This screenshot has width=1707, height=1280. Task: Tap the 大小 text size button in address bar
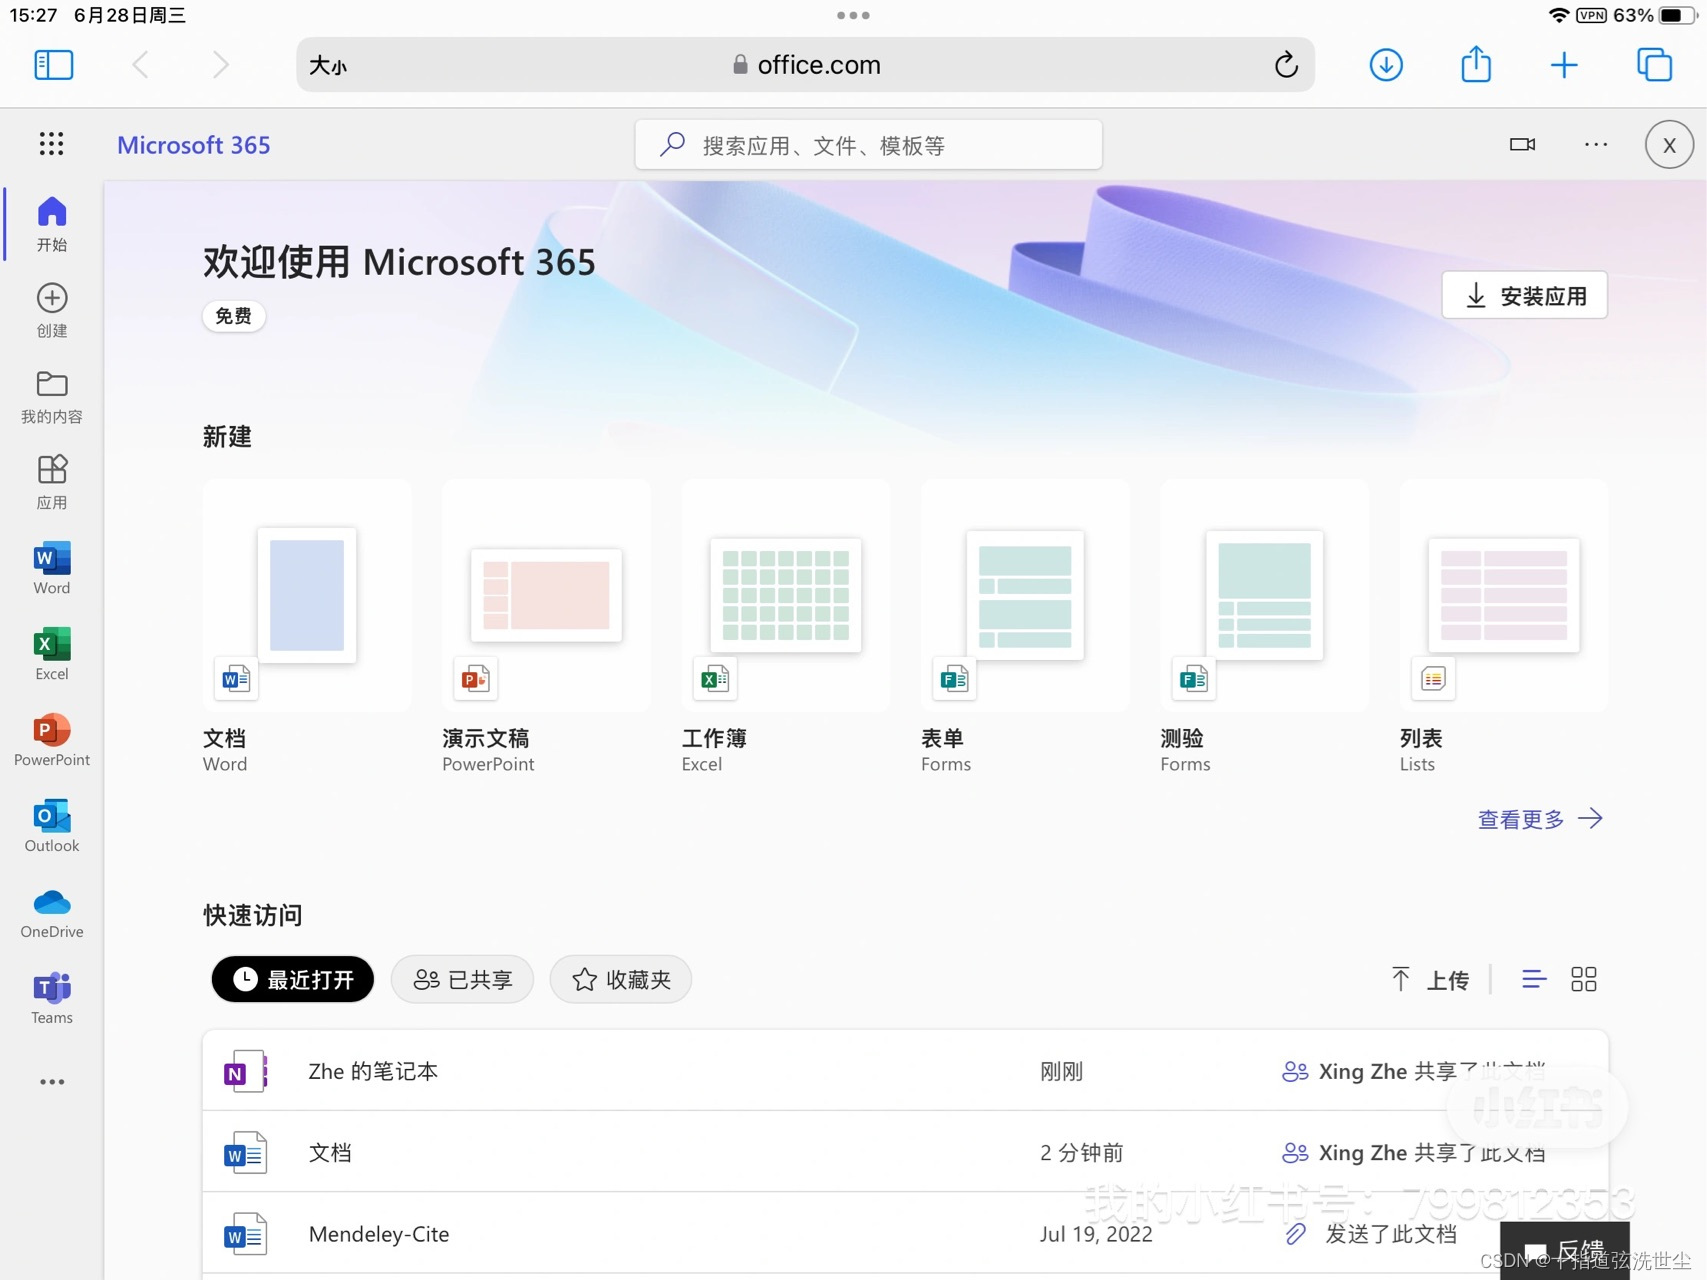(x=328, y=65)
